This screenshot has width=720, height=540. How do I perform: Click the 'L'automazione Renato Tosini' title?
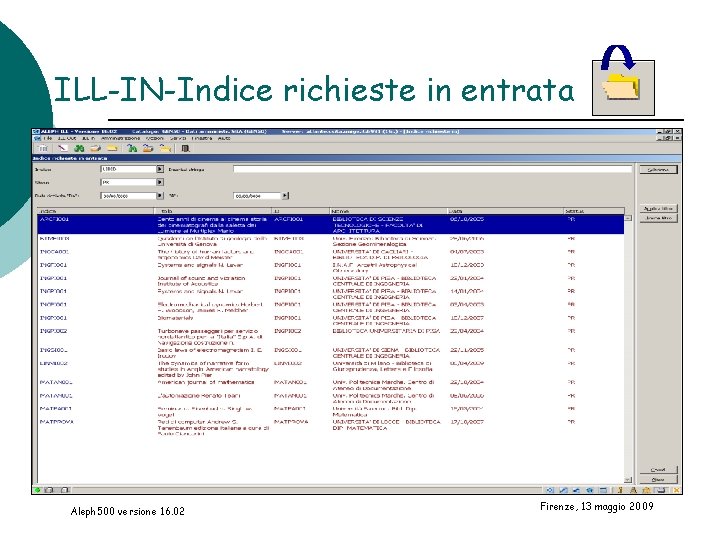199,396
